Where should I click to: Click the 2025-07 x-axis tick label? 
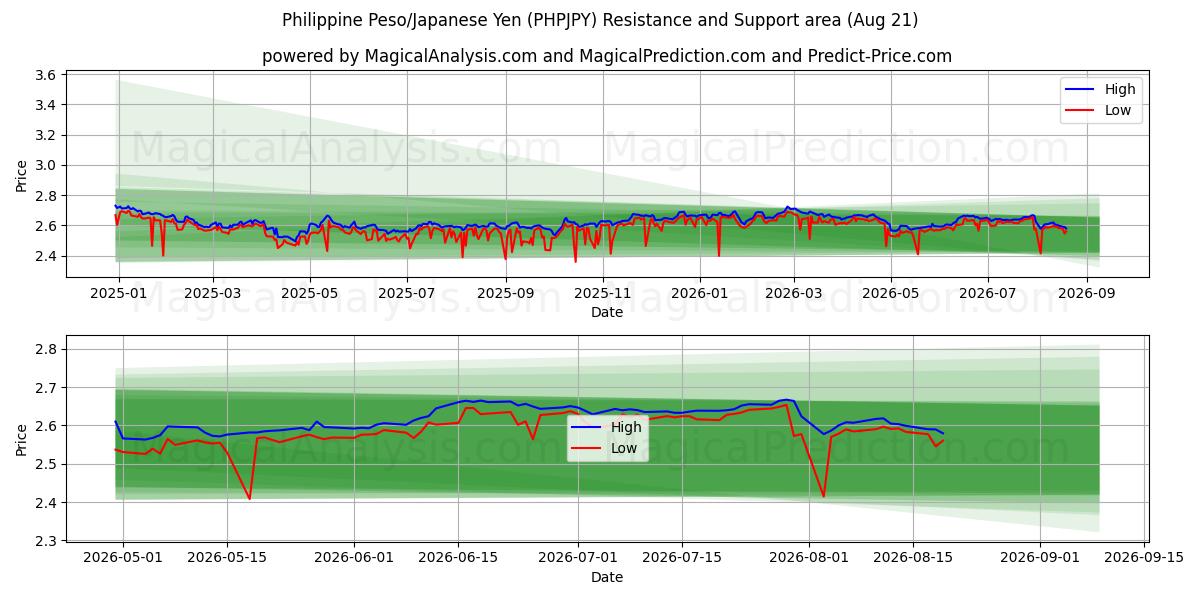(x=406, y=293)
